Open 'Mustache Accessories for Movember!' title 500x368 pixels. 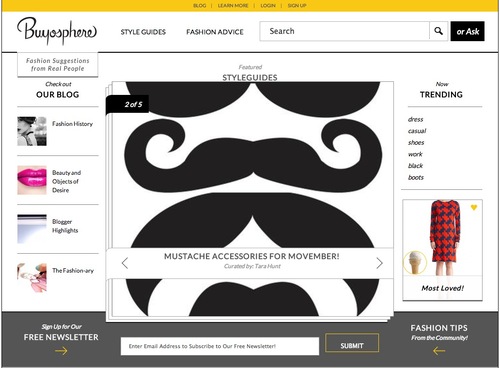252,256
